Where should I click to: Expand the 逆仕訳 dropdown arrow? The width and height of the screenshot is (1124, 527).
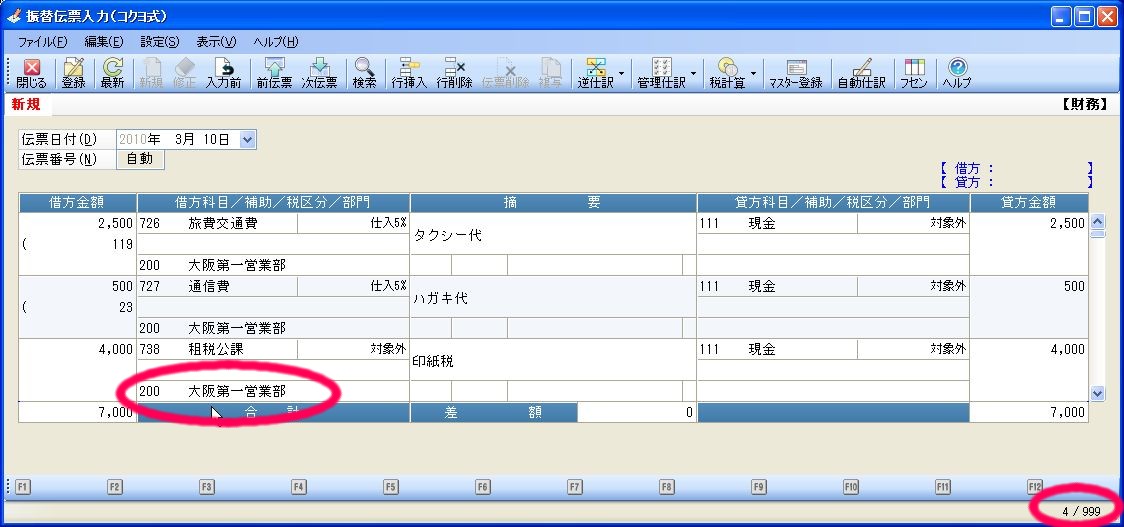pos(621,73)
